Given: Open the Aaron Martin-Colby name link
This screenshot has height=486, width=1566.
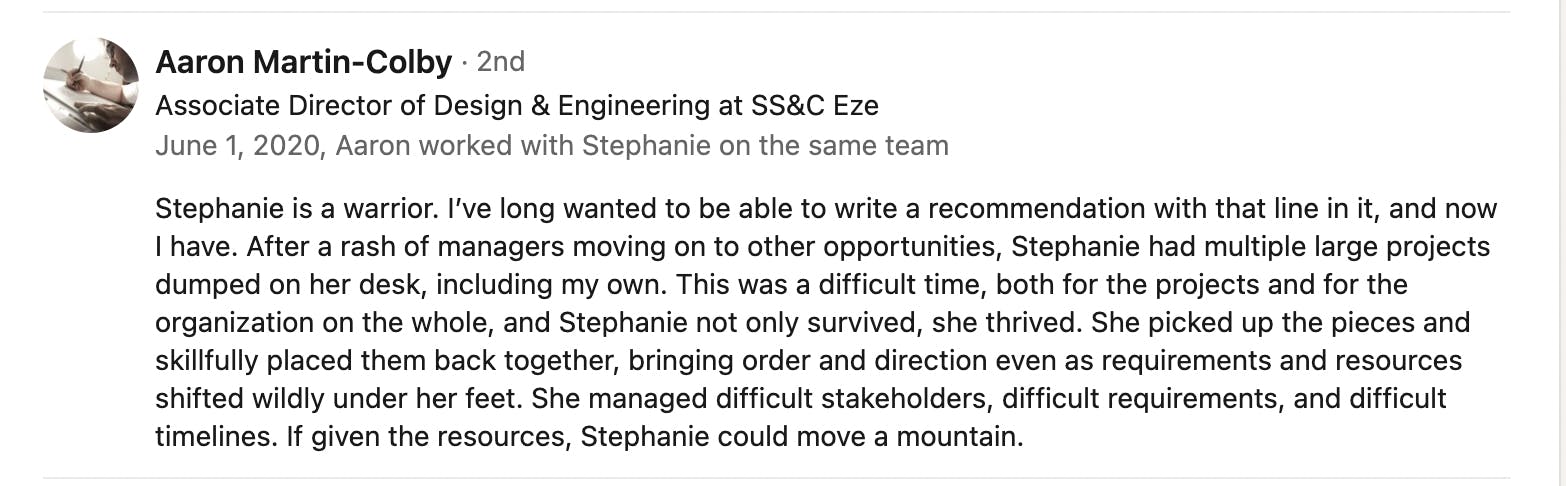Looking at the screenshot, I should tap(304, 63).
